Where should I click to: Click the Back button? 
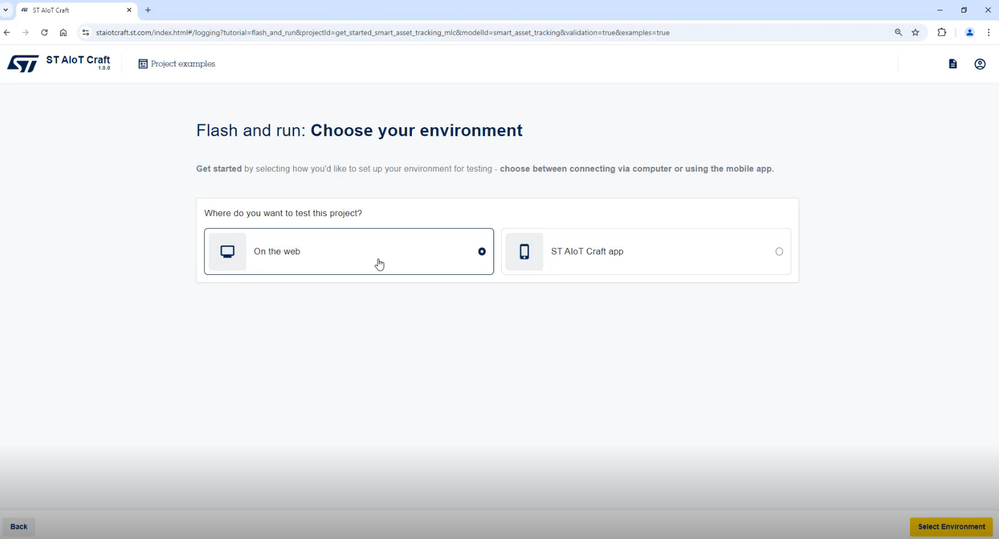(x=18, y=526)
